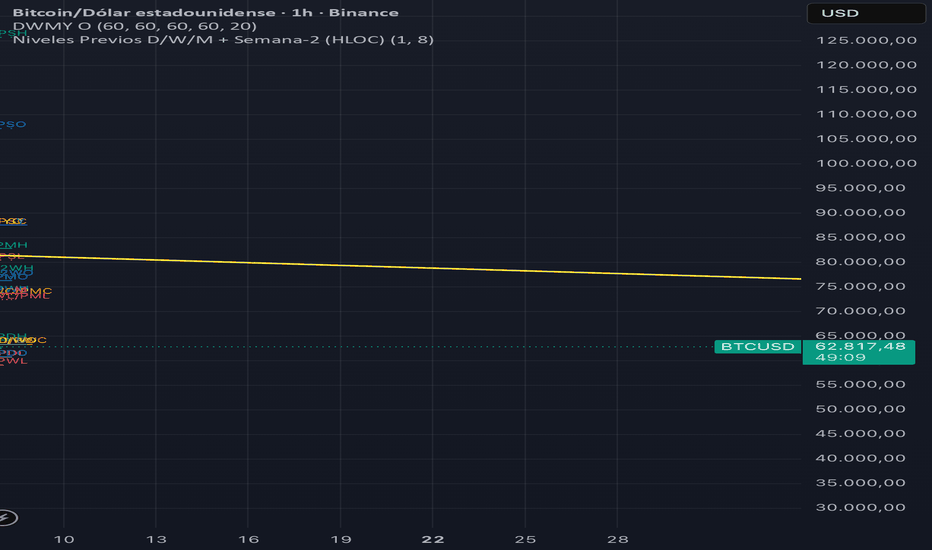Click date 28 on time axis

[618, 540]
